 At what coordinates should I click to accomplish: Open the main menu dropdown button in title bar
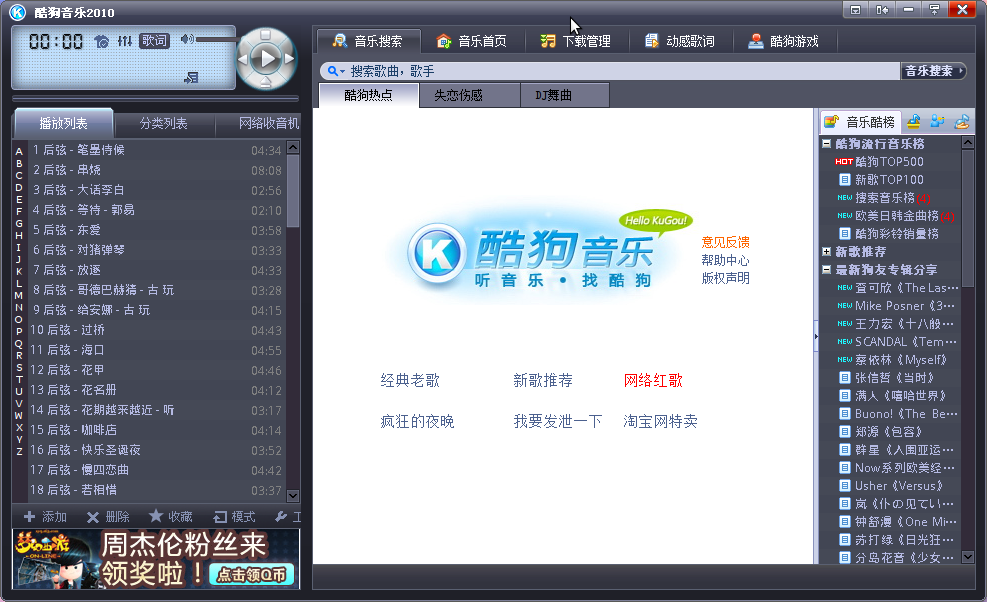point(855,9)
